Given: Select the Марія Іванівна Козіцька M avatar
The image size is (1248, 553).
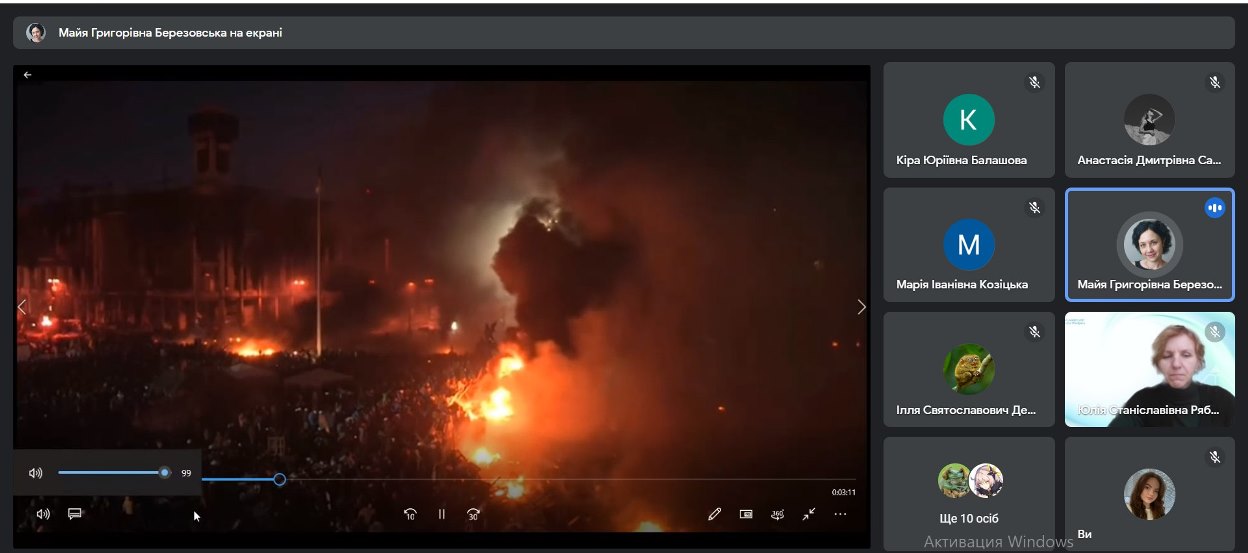Looking at the screenshot, I should [x=968, y=245].
